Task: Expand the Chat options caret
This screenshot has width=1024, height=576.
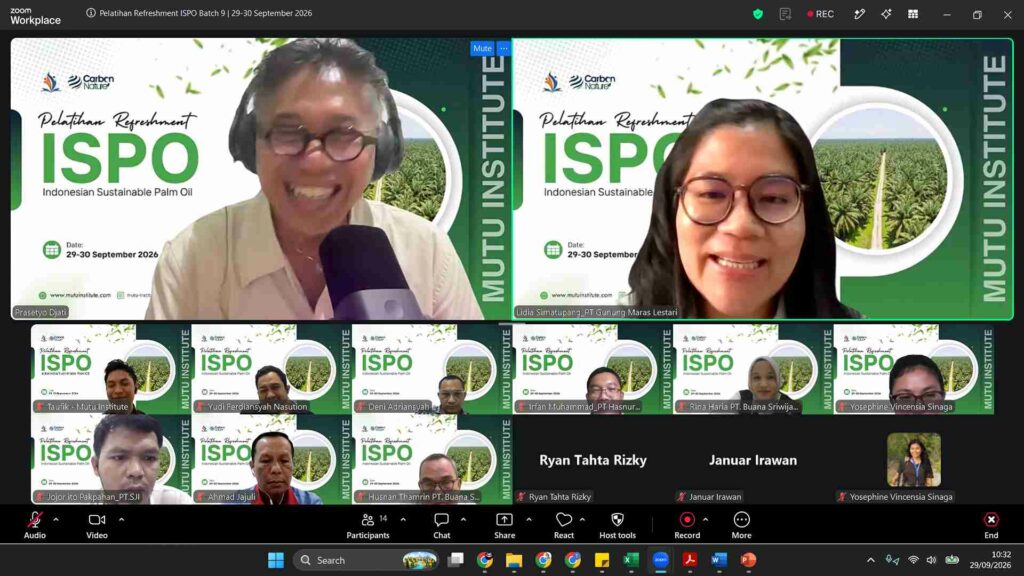Action: pos(463,520)
